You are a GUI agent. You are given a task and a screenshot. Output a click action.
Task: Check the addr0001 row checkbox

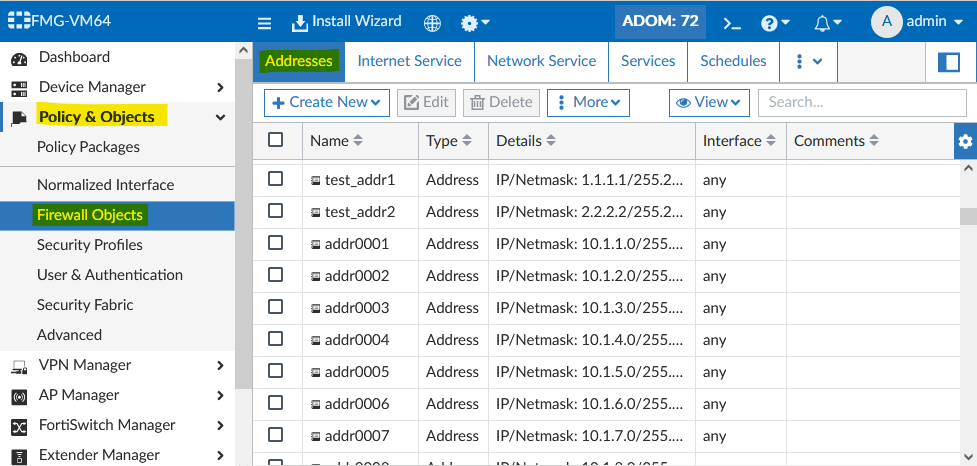click(275, 242)
